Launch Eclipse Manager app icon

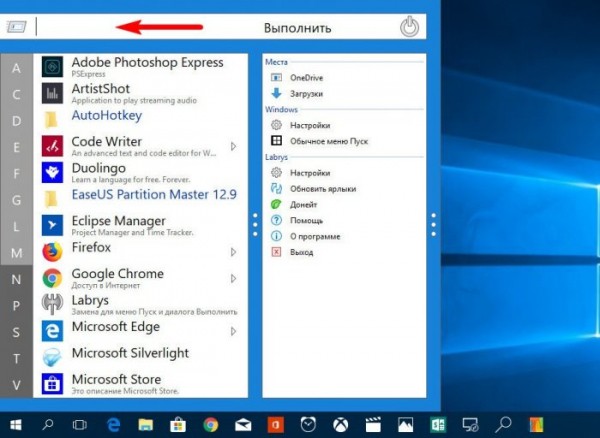52,225
